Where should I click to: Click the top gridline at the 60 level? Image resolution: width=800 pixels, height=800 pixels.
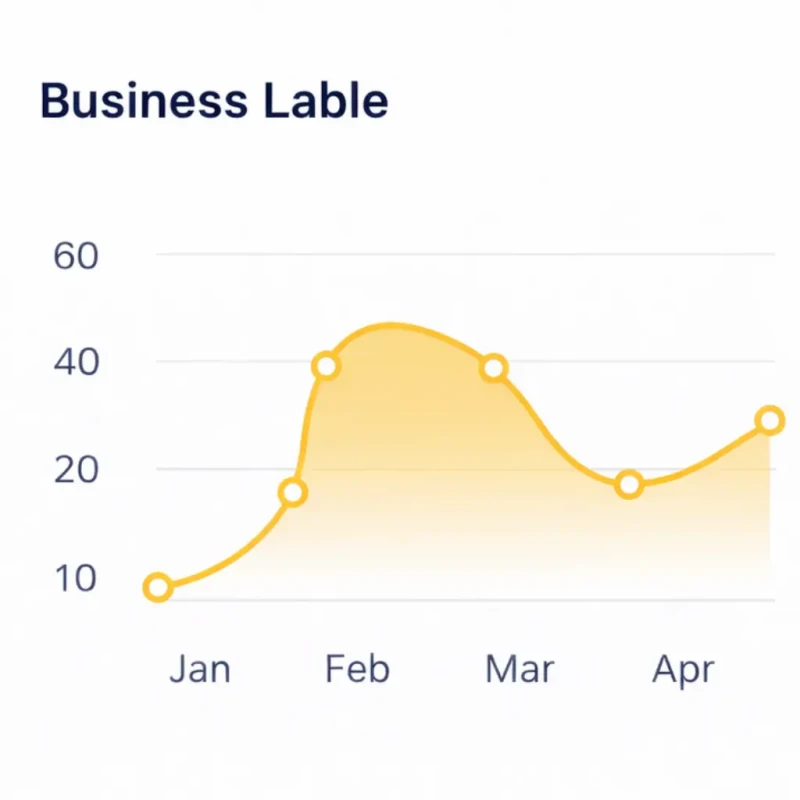point(460,254)
